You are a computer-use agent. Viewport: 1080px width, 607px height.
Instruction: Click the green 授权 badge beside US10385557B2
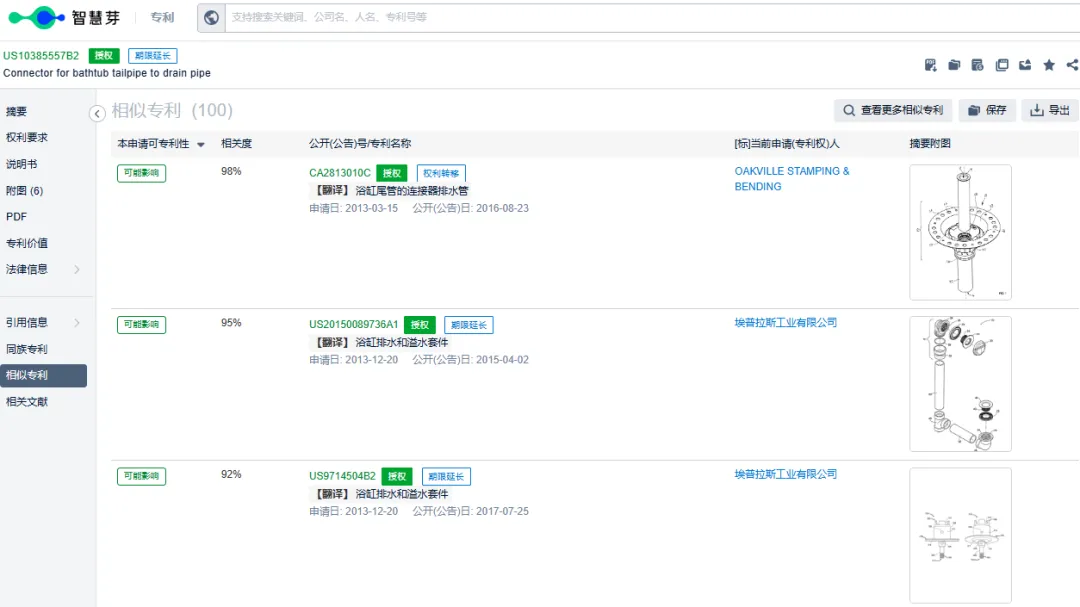coord(104,56)
